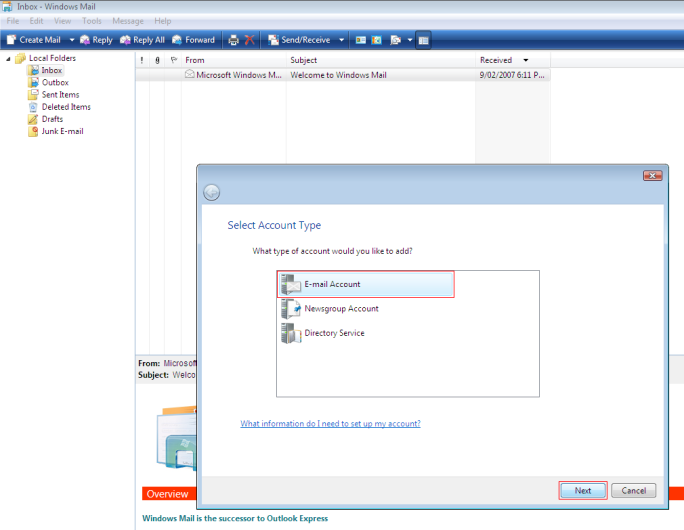Sort by the Priority exclamation column
This screenshot has height=530, width=684.
click(x=142, y=60)
